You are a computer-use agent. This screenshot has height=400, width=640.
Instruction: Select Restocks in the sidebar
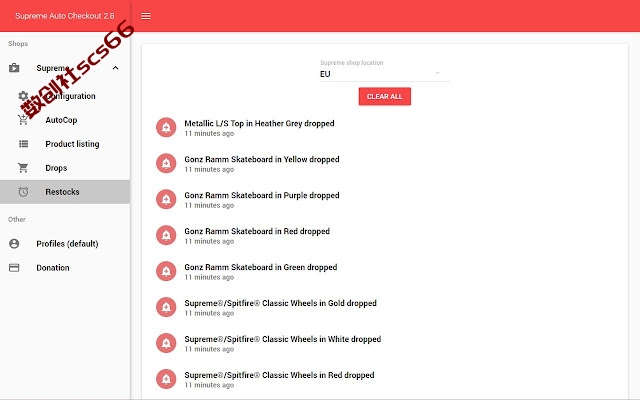[65, 192]
